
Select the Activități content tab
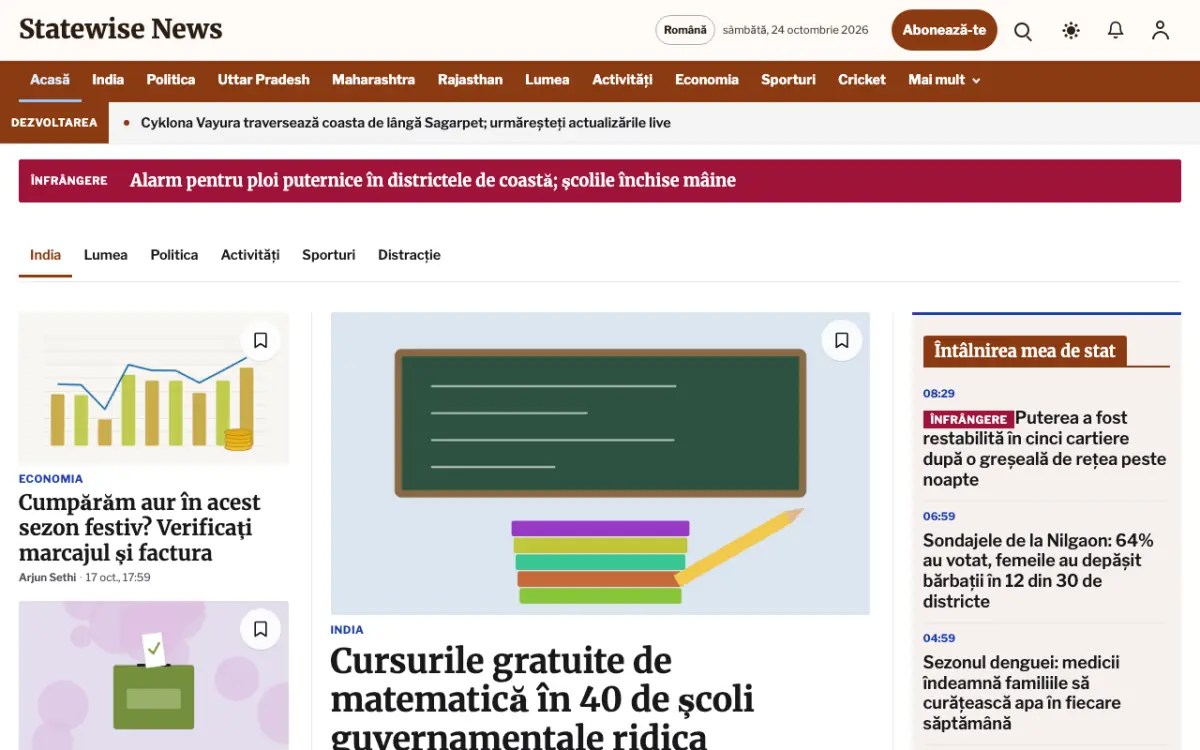[250, 255]
